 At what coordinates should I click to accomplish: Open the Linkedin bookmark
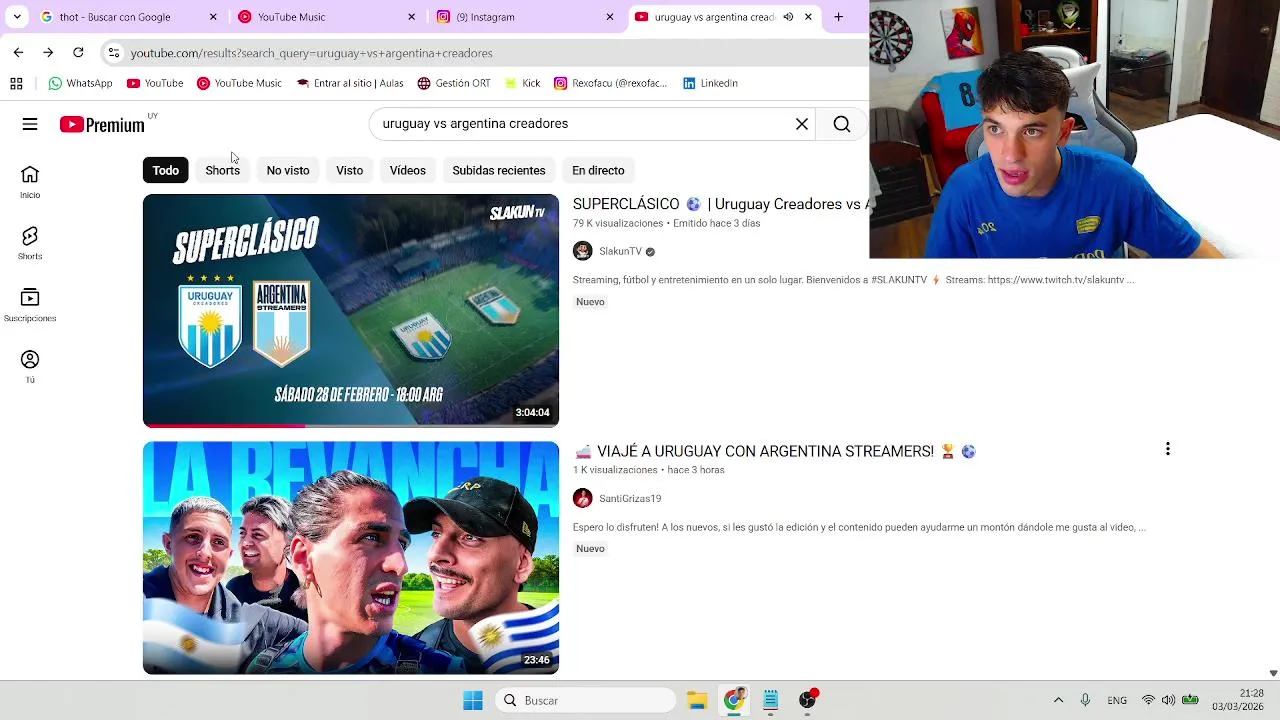[710, 83]
